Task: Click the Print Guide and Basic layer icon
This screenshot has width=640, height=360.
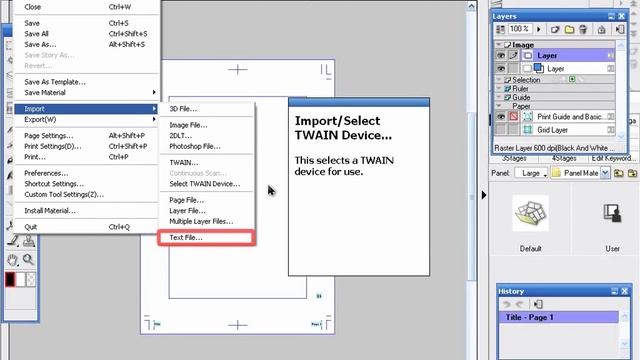Action: [x=528, y=117]
